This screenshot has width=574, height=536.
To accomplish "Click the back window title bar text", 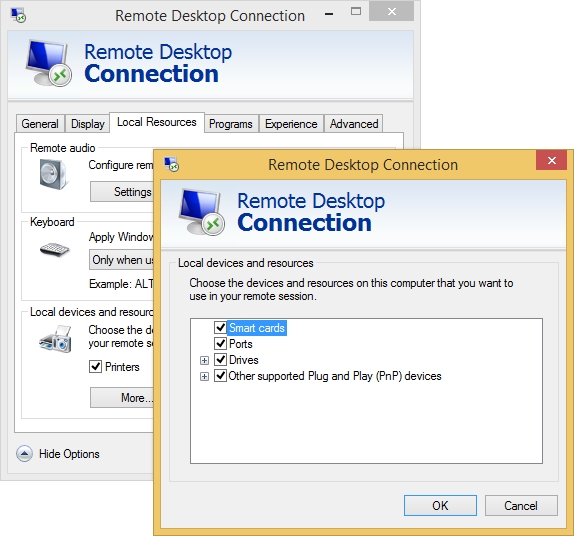I will (210, 16).
